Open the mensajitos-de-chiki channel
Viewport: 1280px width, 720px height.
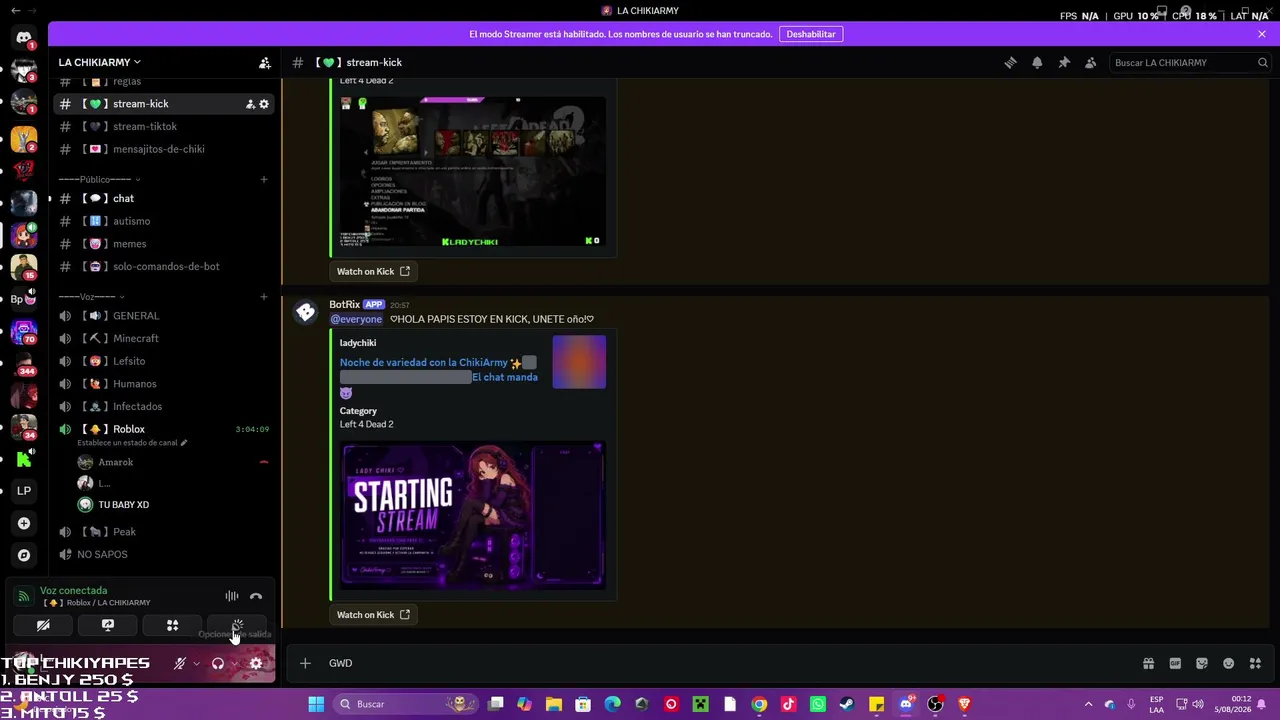pyautogui.click(x=163, y=149)
